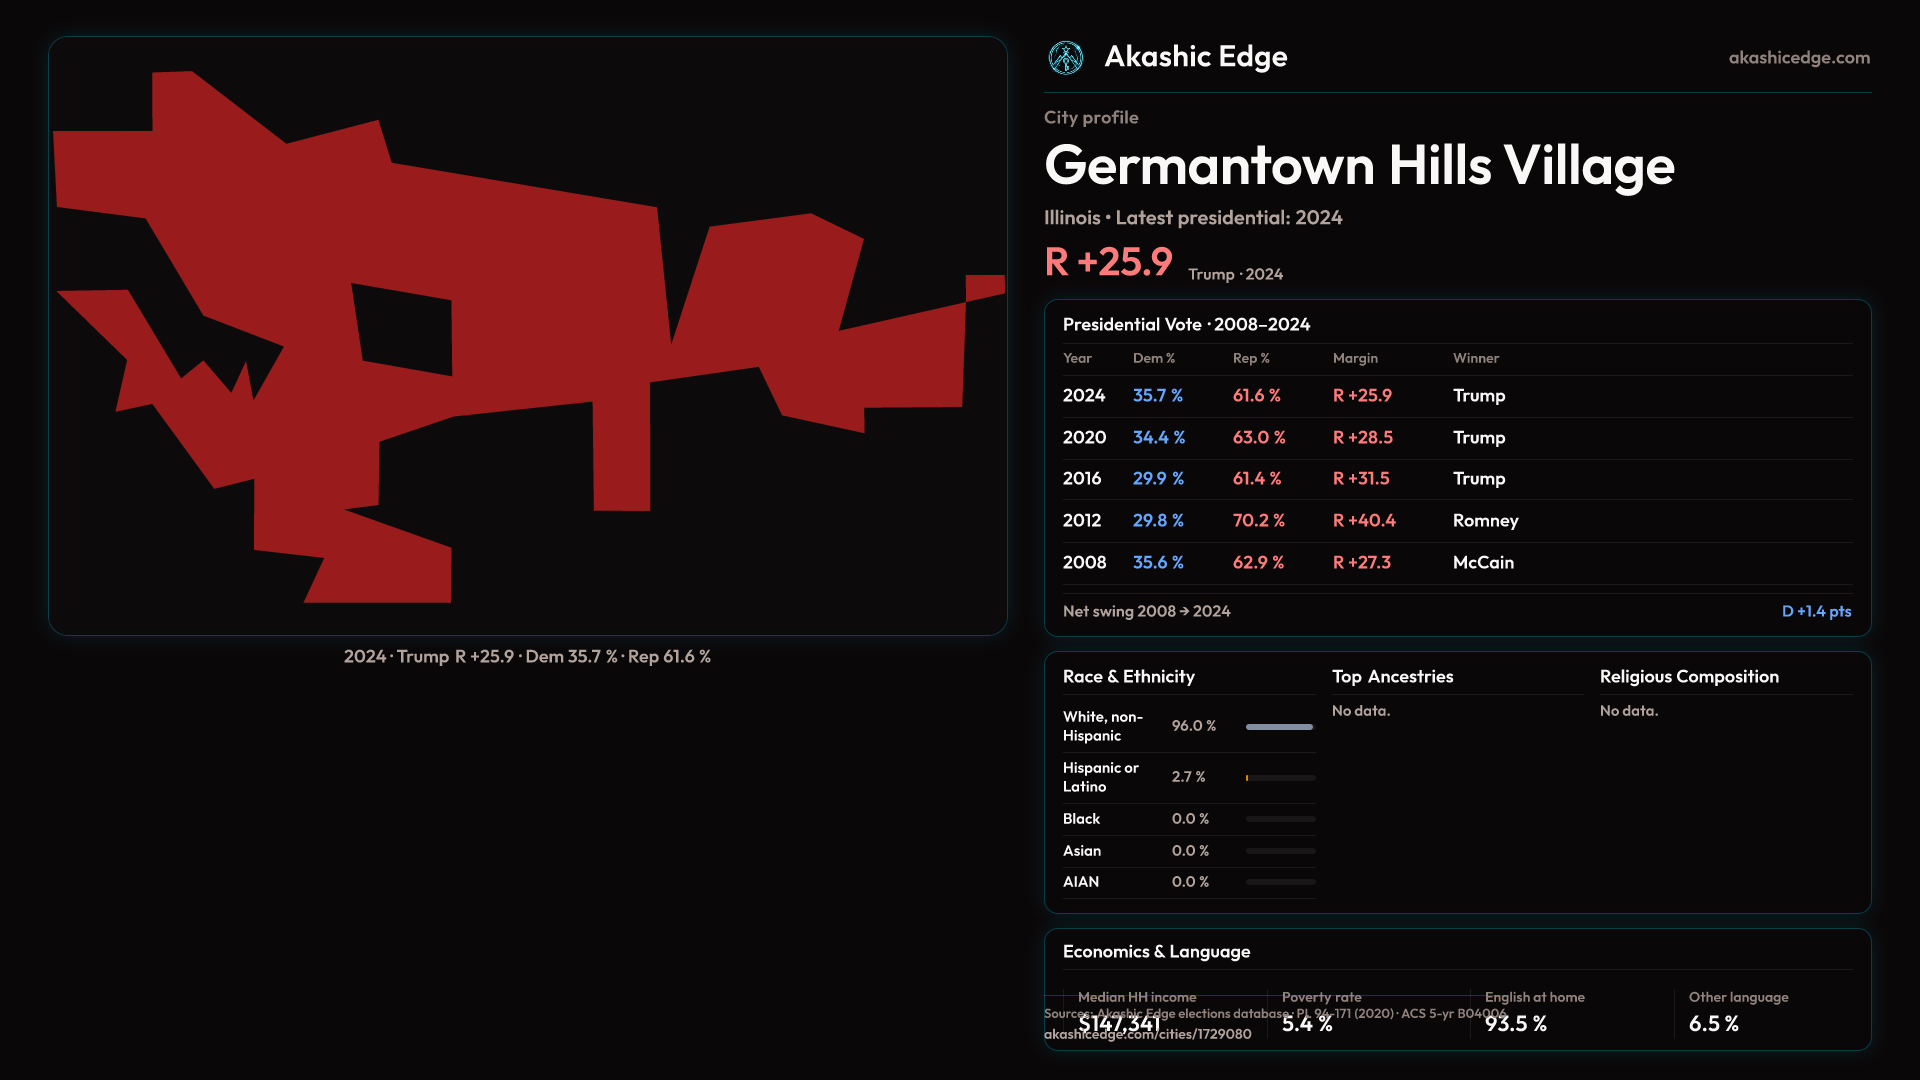Click the White, non-Hispanic percentage bar
1920x1080 pixels.
tap(1279, 727)
